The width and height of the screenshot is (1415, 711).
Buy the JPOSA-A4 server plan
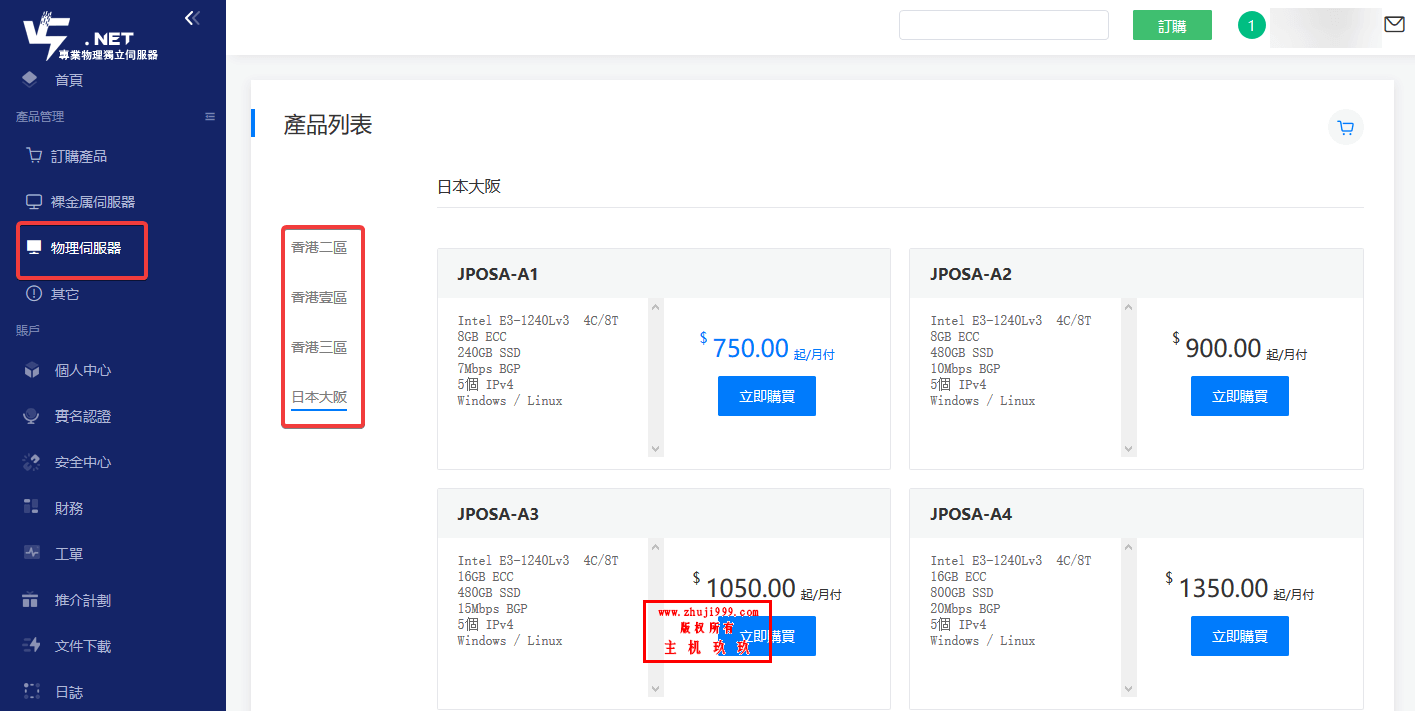coord(1239,636)
